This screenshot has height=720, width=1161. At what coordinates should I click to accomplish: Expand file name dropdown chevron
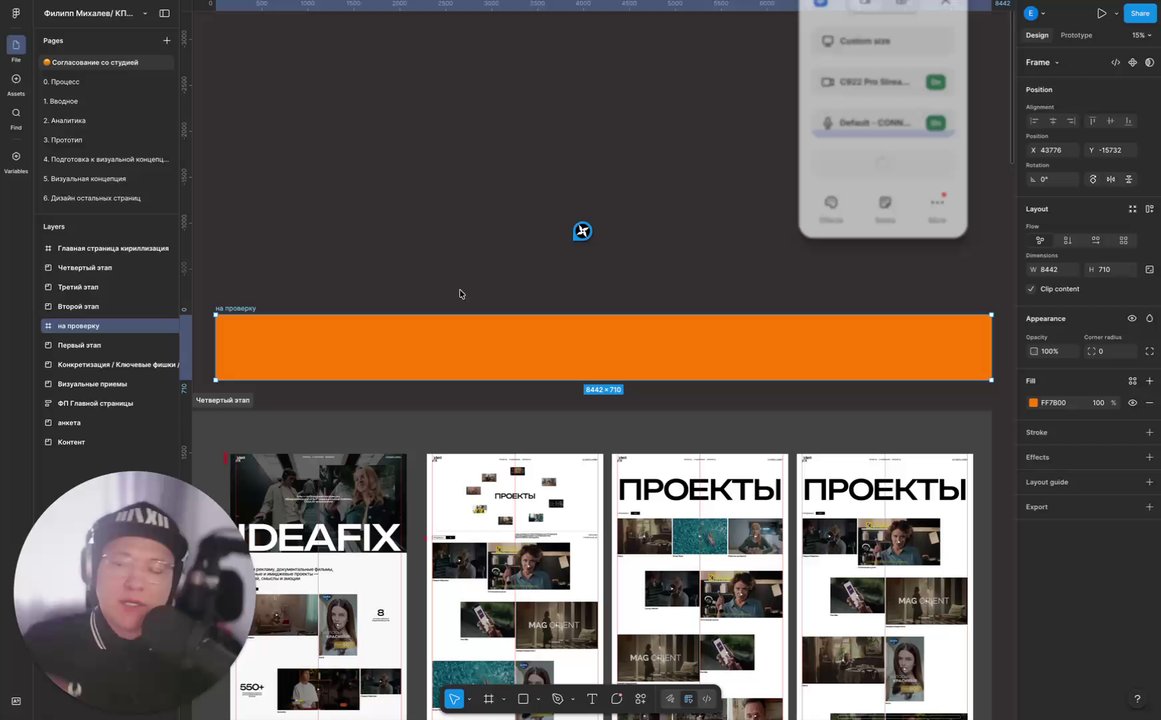(145, 13)
